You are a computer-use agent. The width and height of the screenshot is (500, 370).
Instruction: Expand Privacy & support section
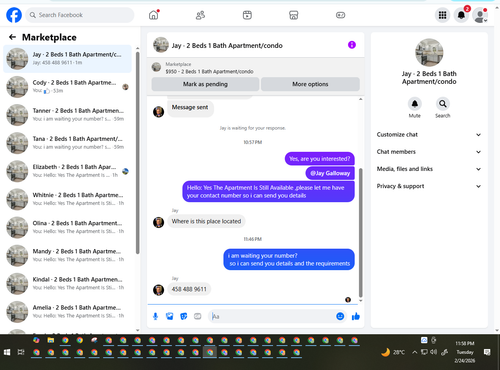tap(429, 186)
